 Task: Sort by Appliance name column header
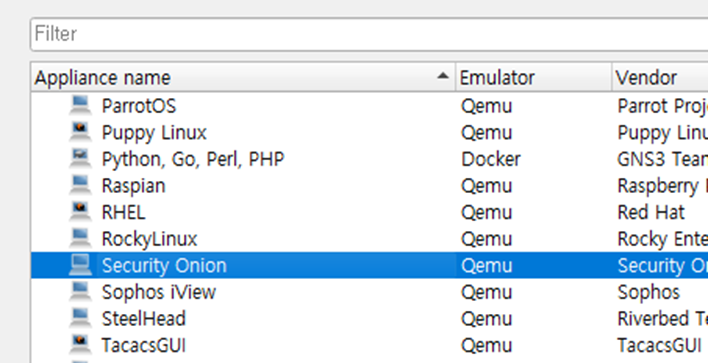point(243,78)
